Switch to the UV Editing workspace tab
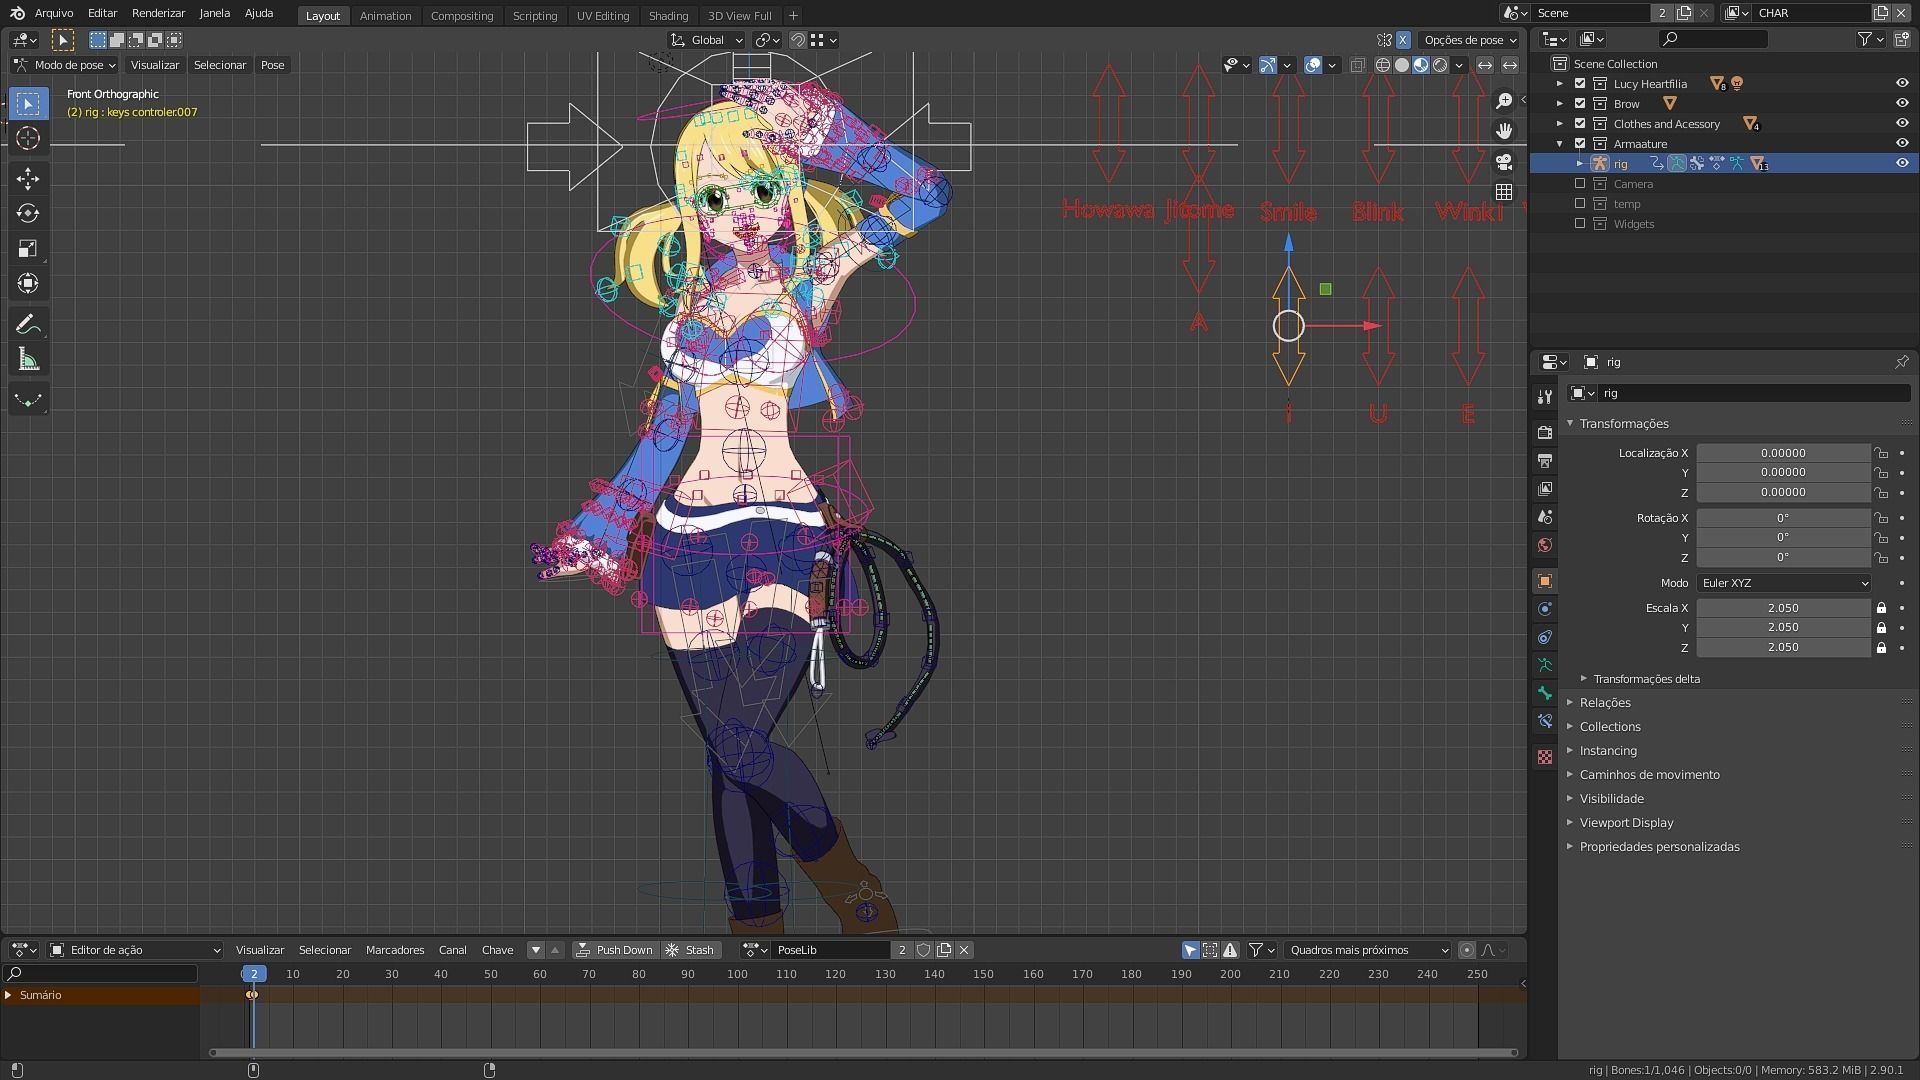The width and height of the screenshot is (1920, 1080). pyautogui.click(x=603, y=15)
